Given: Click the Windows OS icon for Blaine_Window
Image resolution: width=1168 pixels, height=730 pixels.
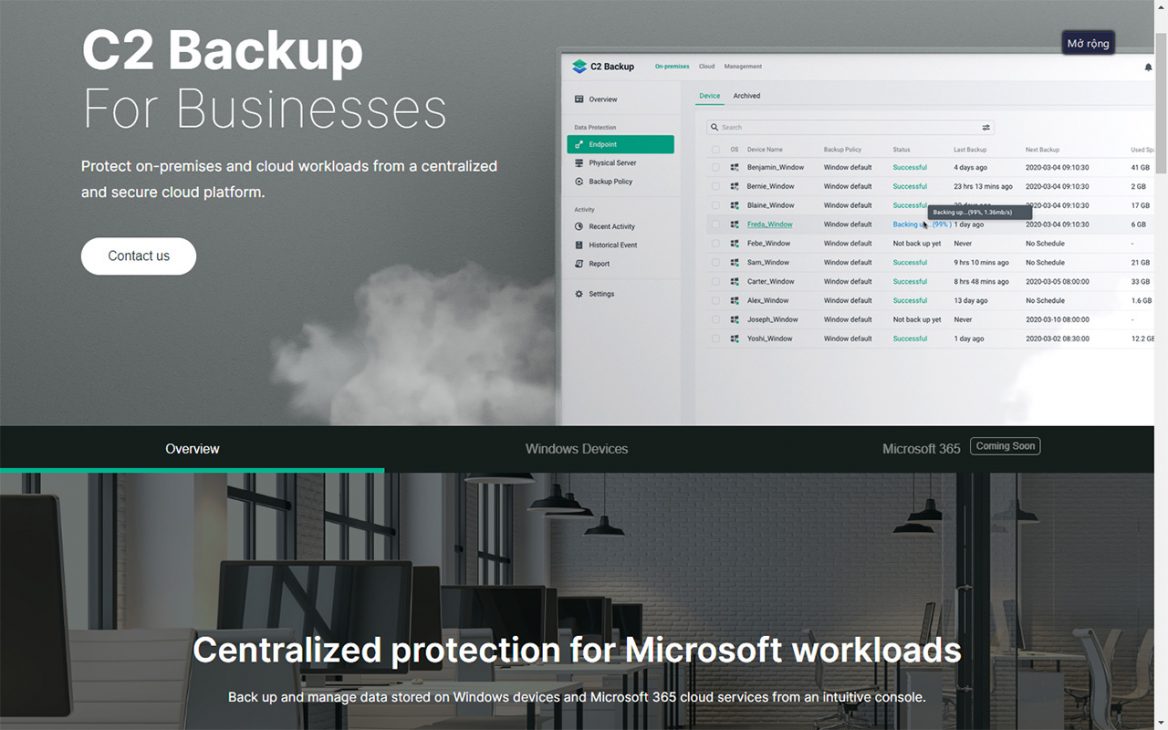Looking at the screenshot, I should (x=734, y=206).
